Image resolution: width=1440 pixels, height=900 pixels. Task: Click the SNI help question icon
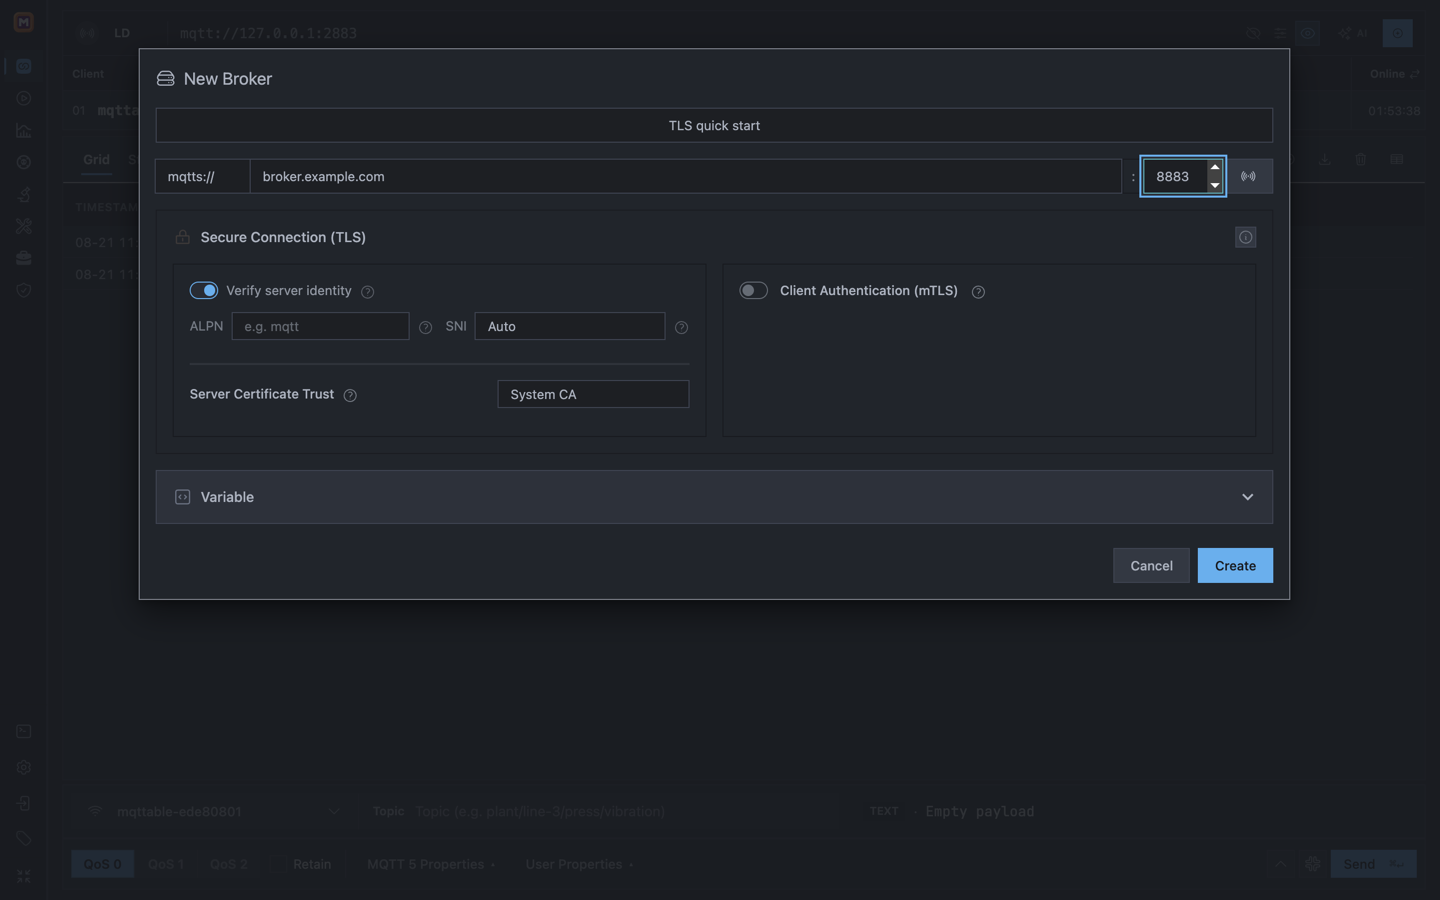click(682, 327)
